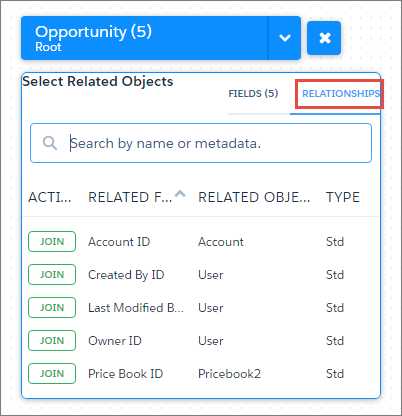Join the Owner ID relationship
Image resolution: width=402 pixels, height=416 pixels.
pos(52,340)
